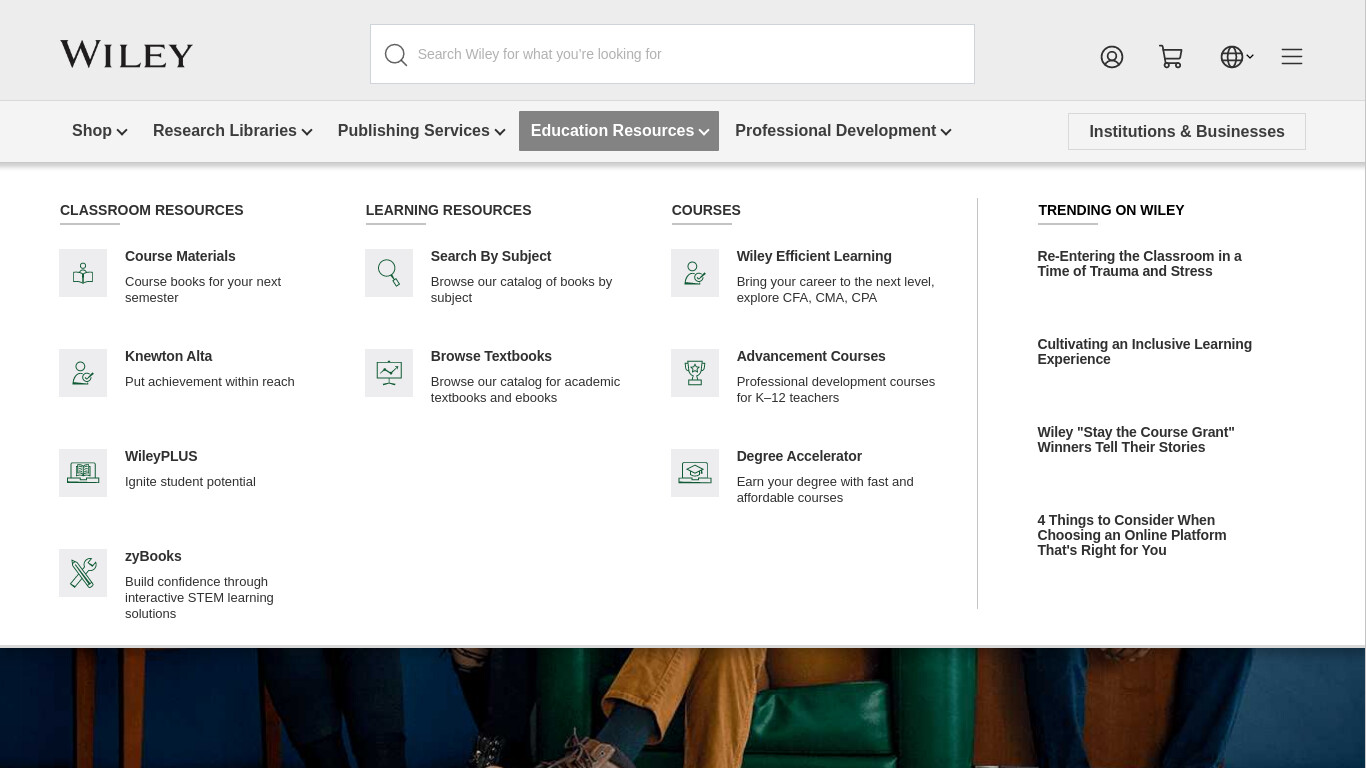Click the Search By Subject magnifier icon
The width and height of the screenshot is (1366, 768).
[389, 273]
